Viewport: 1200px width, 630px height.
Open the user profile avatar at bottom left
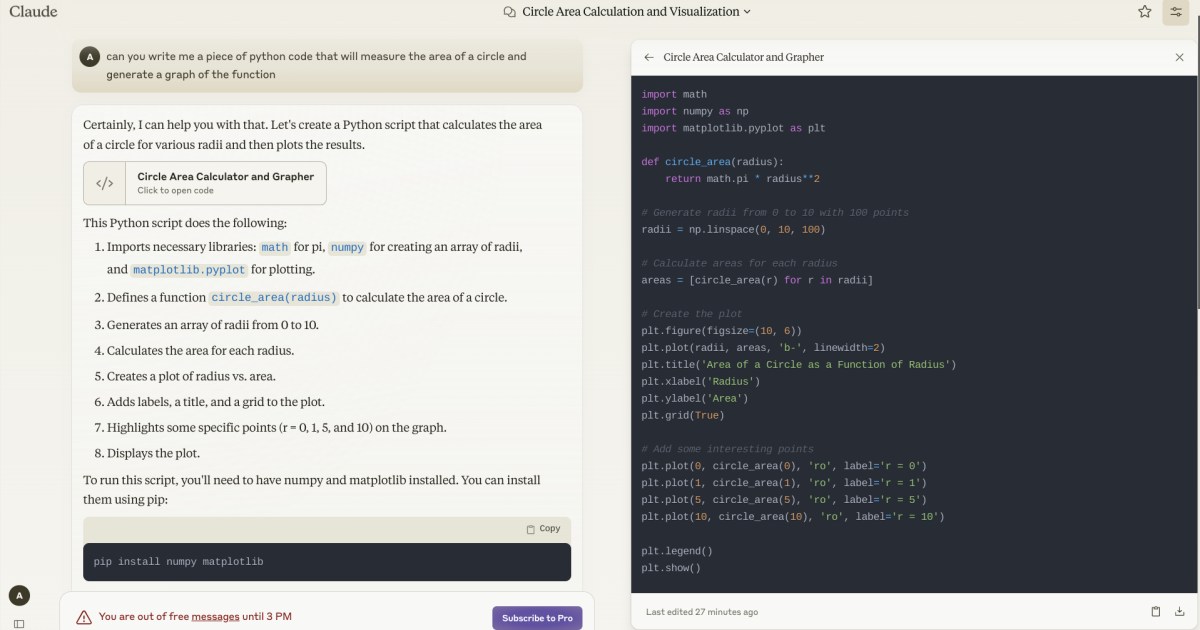[x=18, y=596]
